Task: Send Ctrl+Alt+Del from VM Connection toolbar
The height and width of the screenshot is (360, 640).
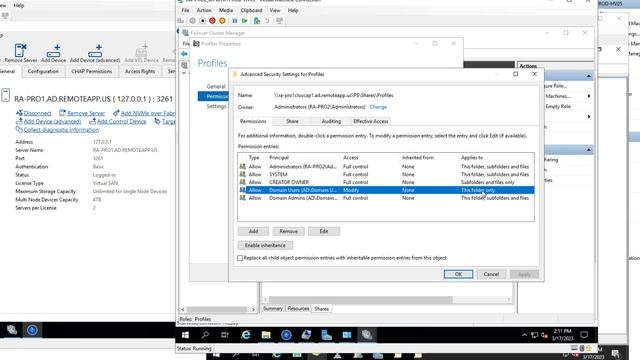Action: [x=181, y=21]
